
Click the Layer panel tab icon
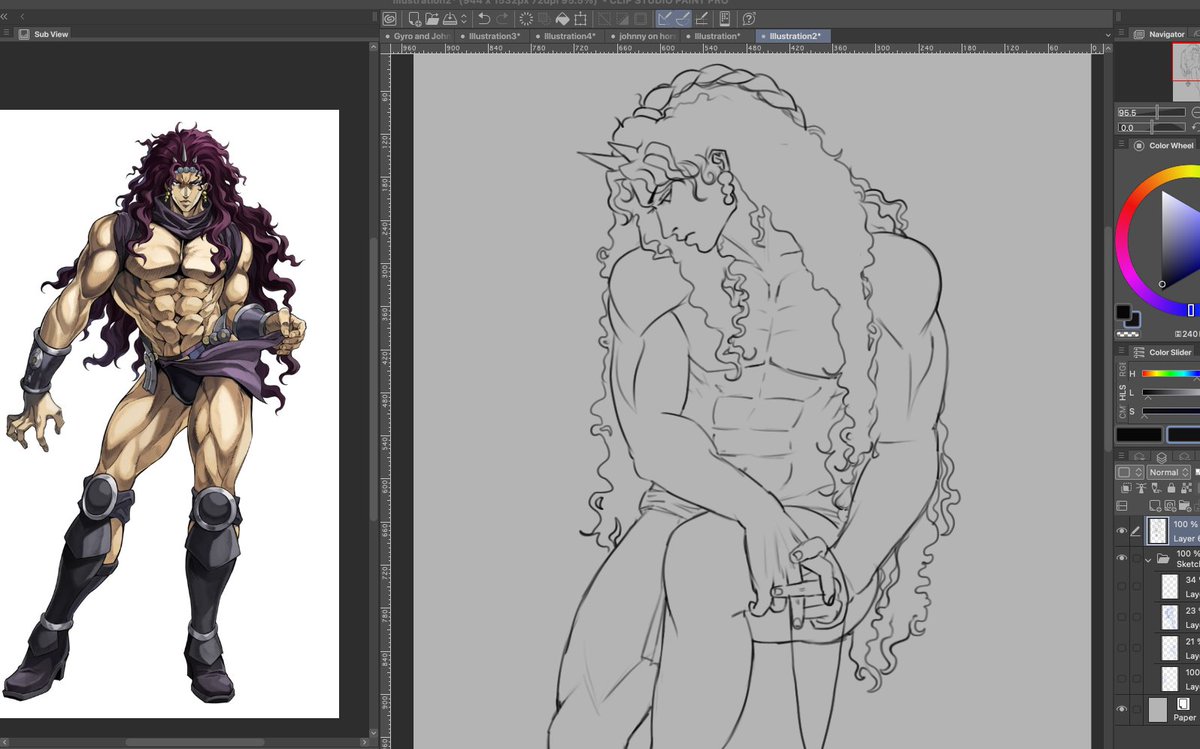point(1162,457)
